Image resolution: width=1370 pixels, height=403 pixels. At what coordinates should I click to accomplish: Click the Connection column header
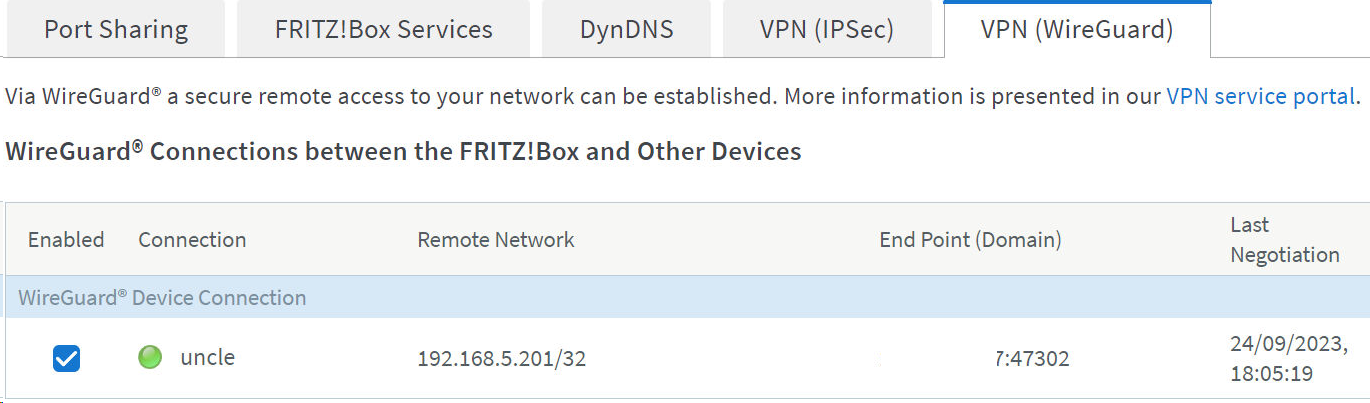point(192,240)
